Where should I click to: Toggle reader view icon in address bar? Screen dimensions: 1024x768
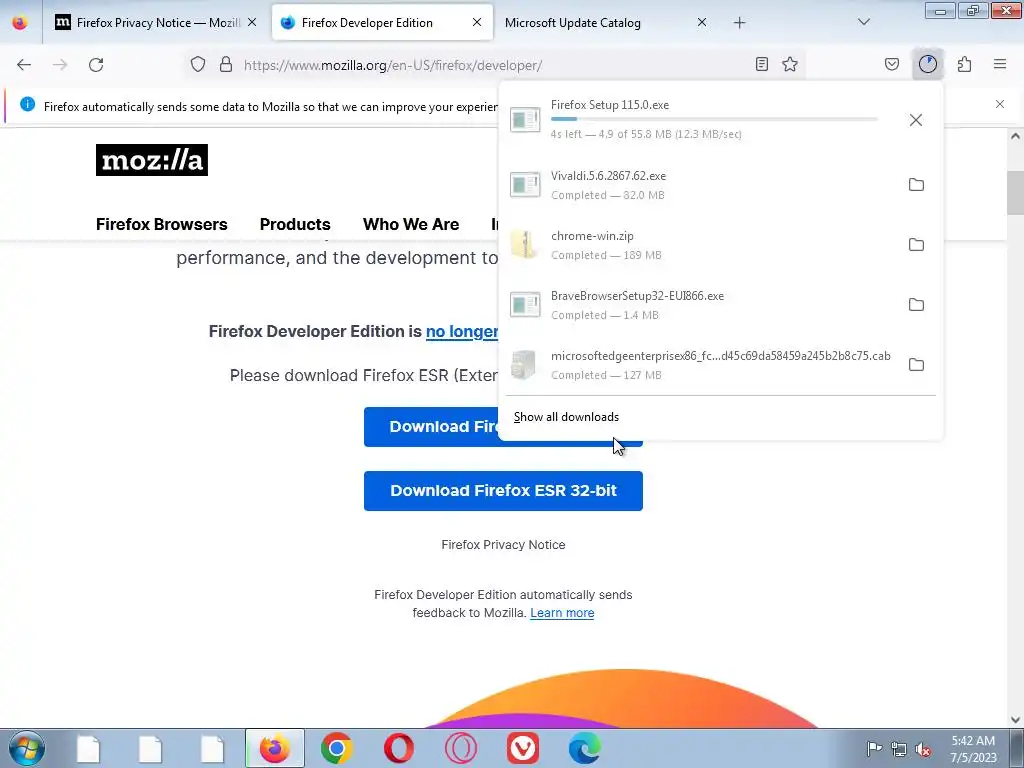tap(761, 64)
